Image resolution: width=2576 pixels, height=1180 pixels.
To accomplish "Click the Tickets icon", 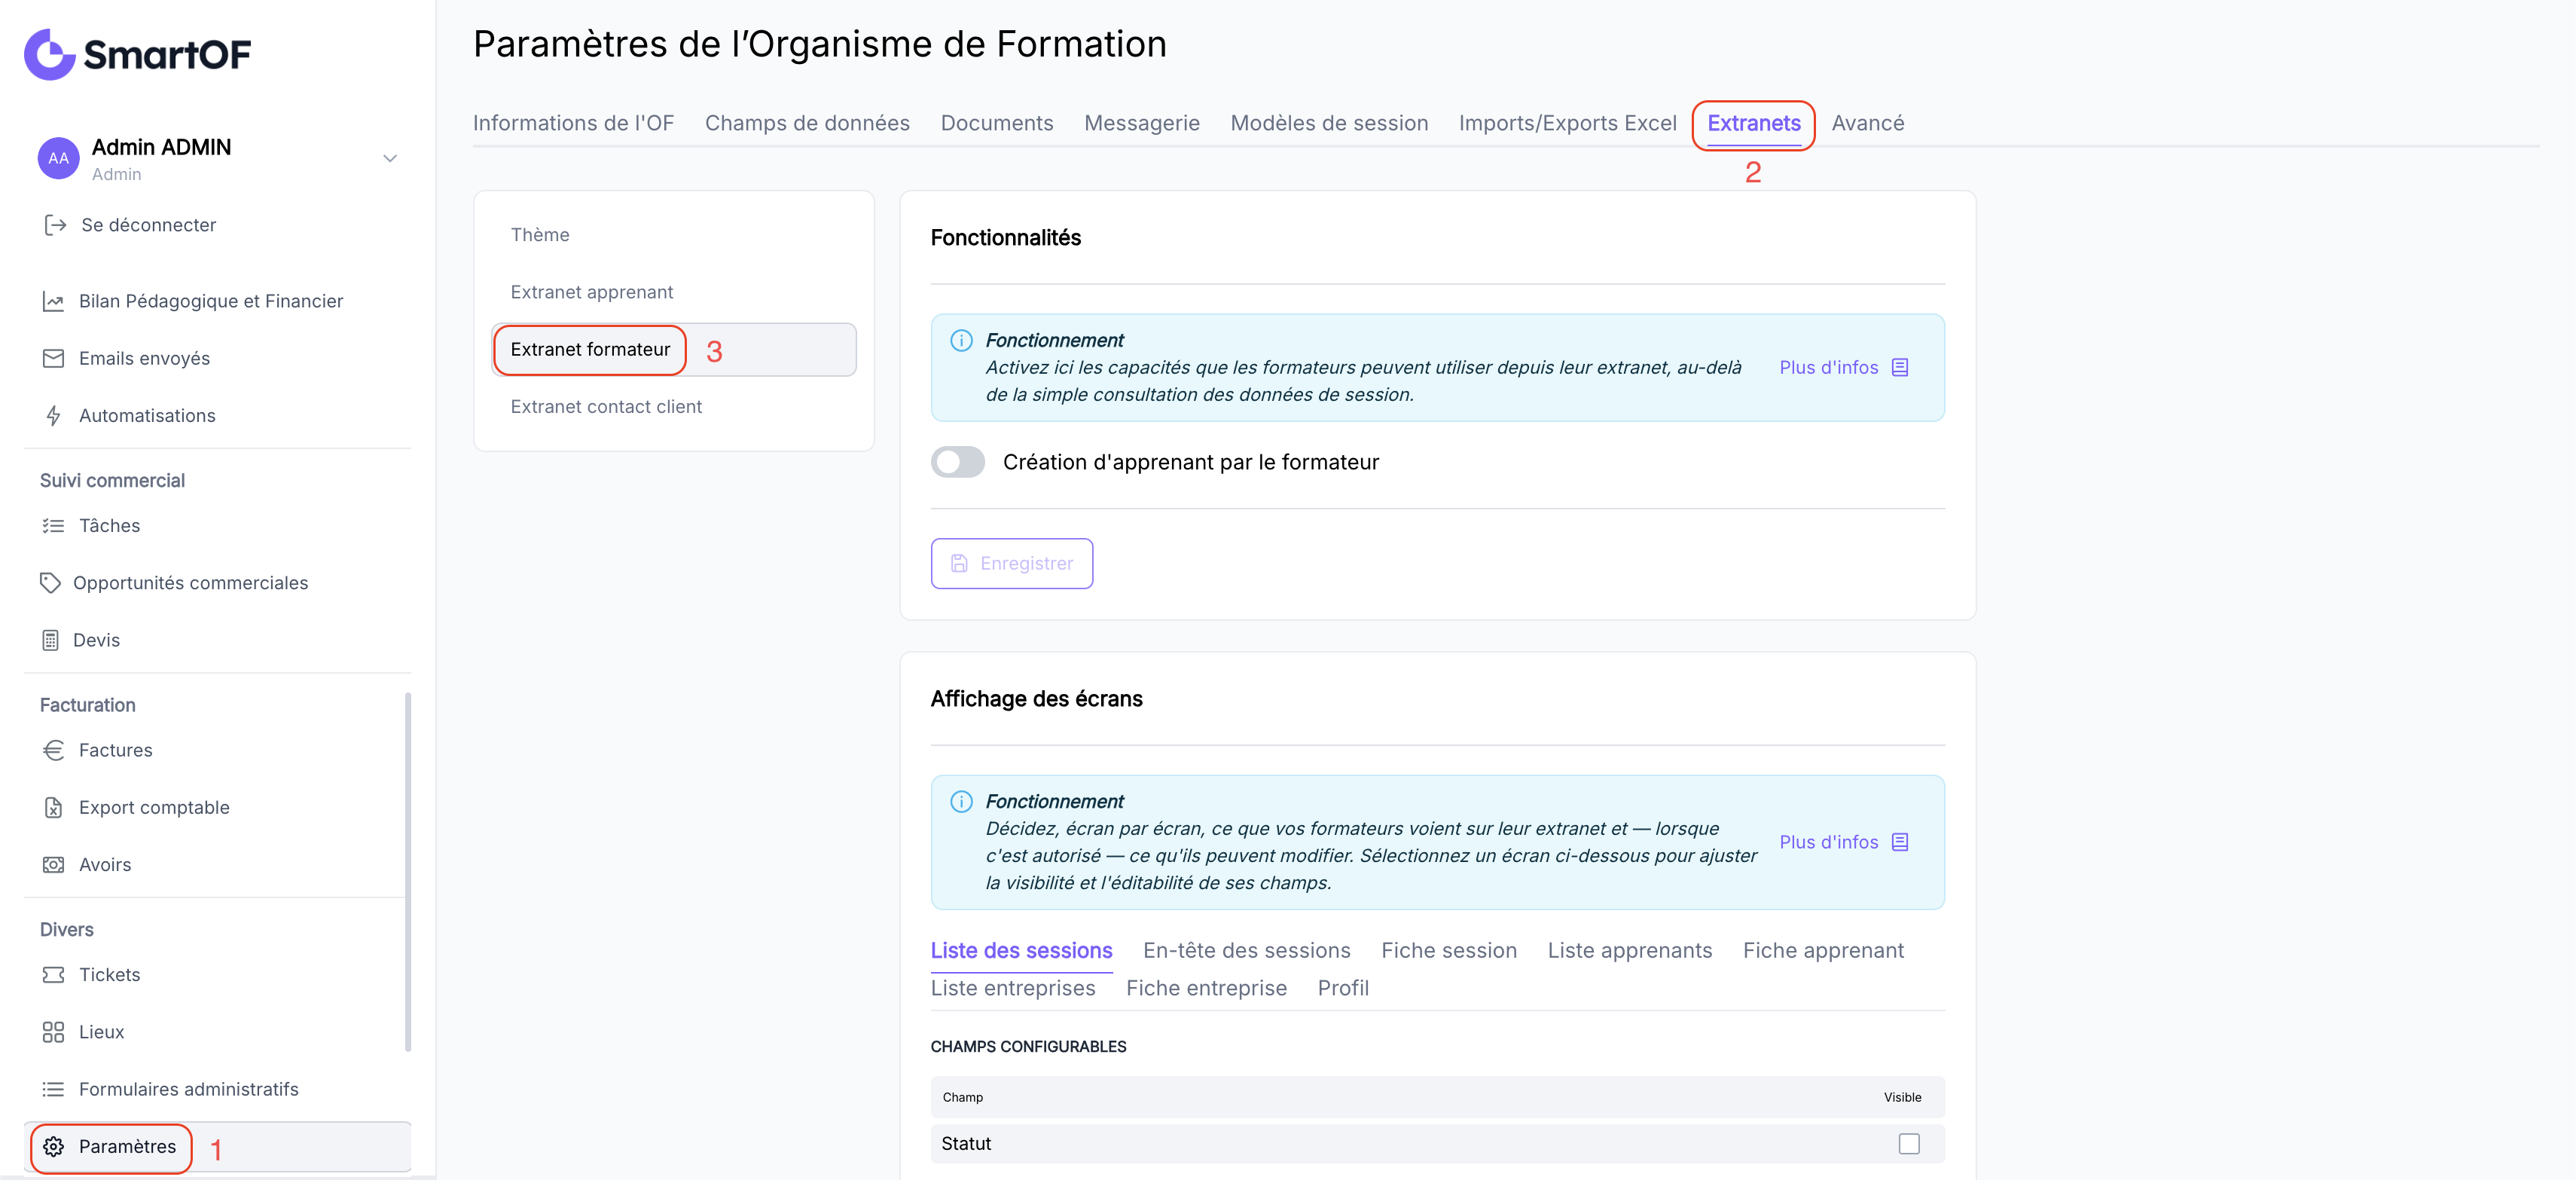I will (53, 974).
